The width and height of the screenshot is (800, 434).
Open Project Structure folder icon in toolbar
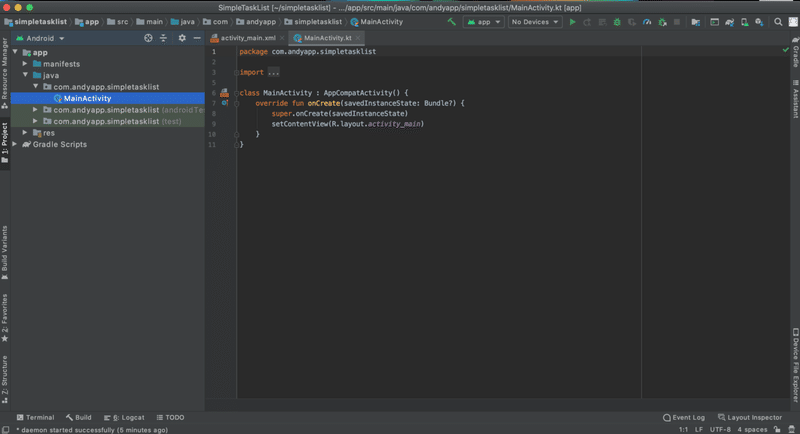click(x=695, y=22)
